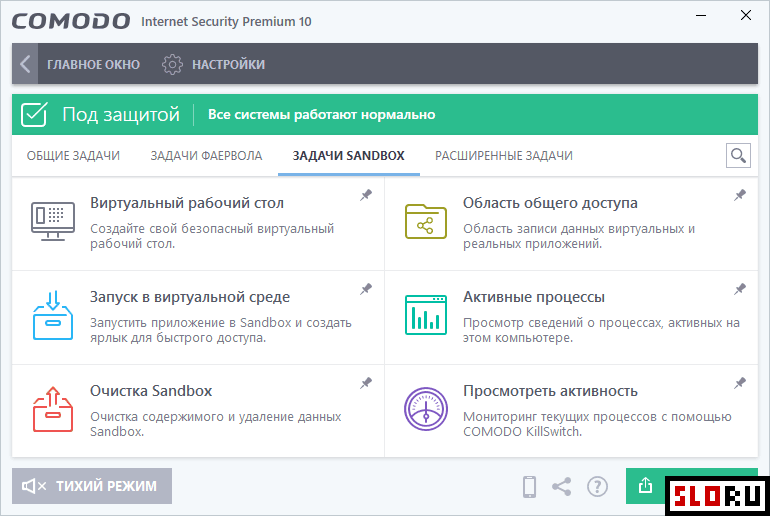This screenshot has height=516, width=770.
Task: Click the share icon at the bottom
Action: [x=562, y=487]
